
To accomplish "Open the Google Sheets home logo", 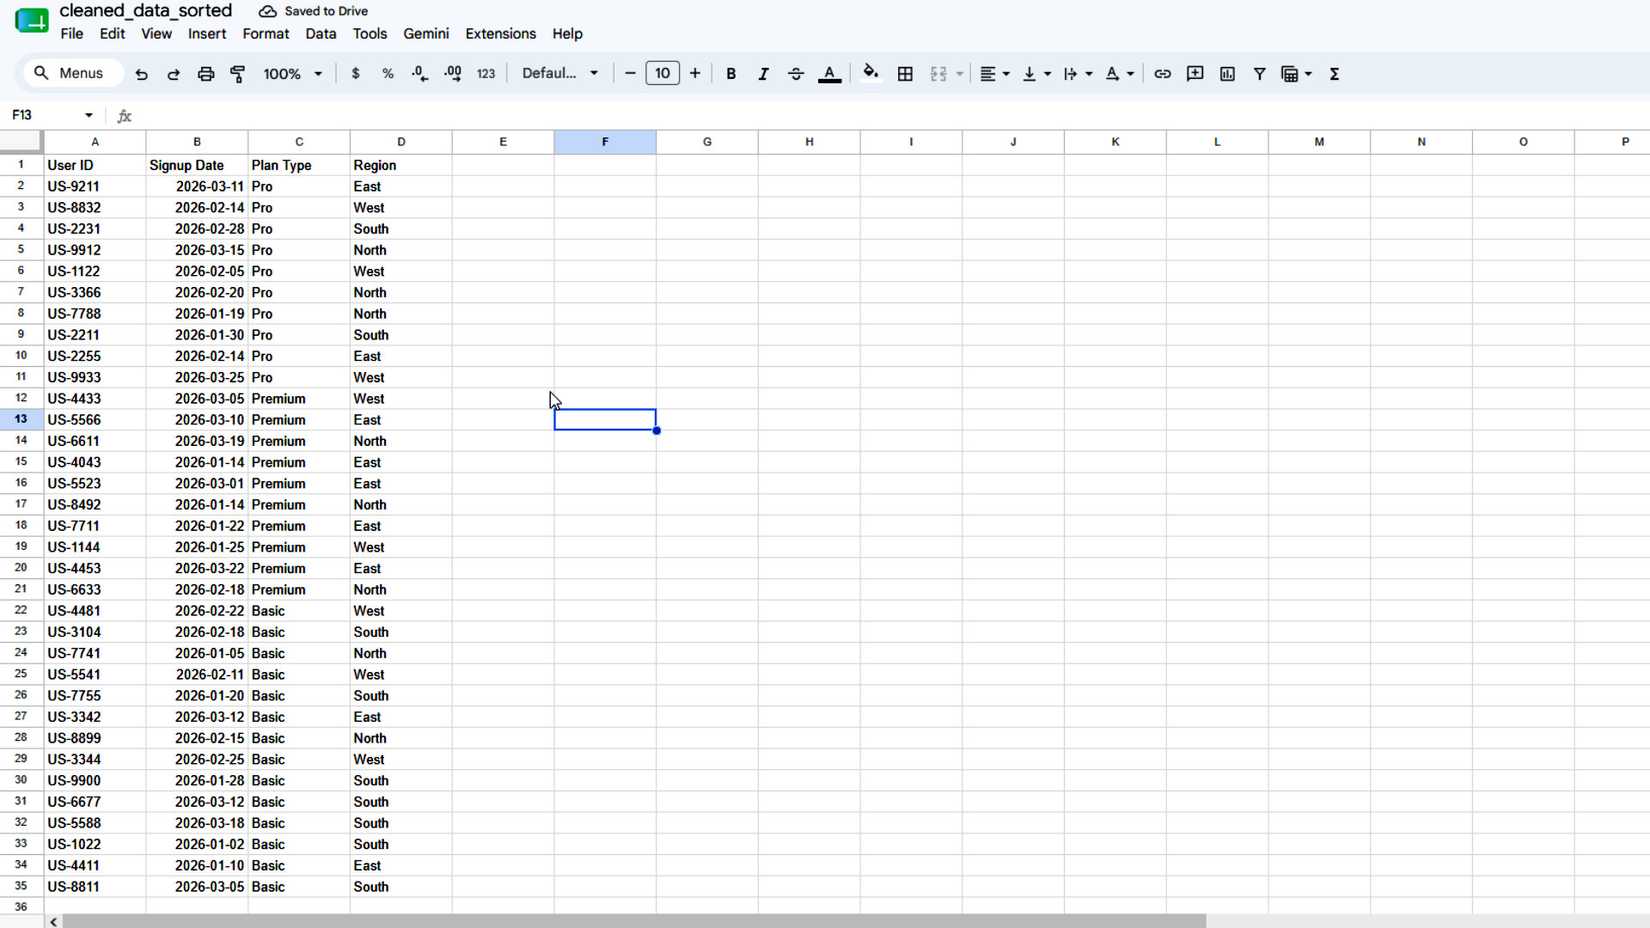I will [31, 21].
